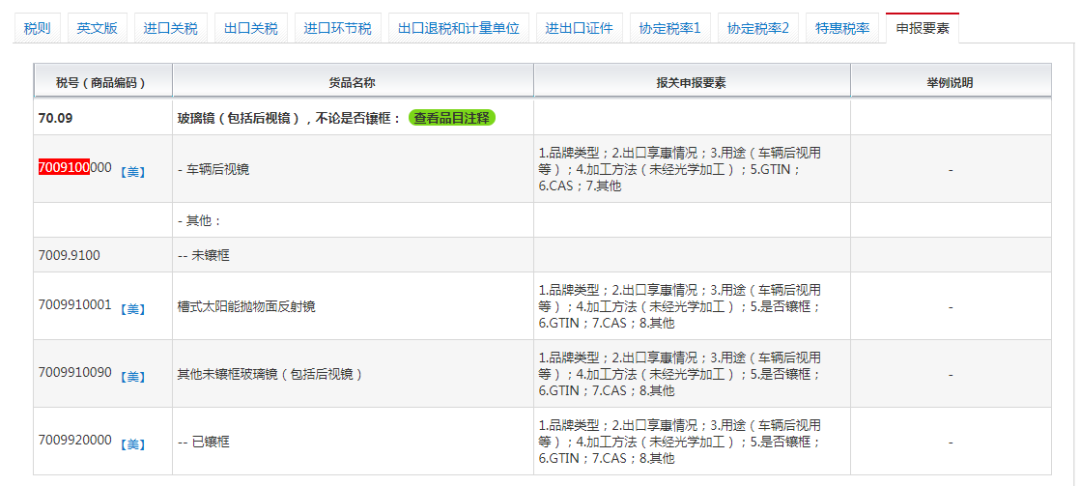Select the active 申报要素 tab
This screenshot has height=486, width=1080.
click(x=922, y=28)
